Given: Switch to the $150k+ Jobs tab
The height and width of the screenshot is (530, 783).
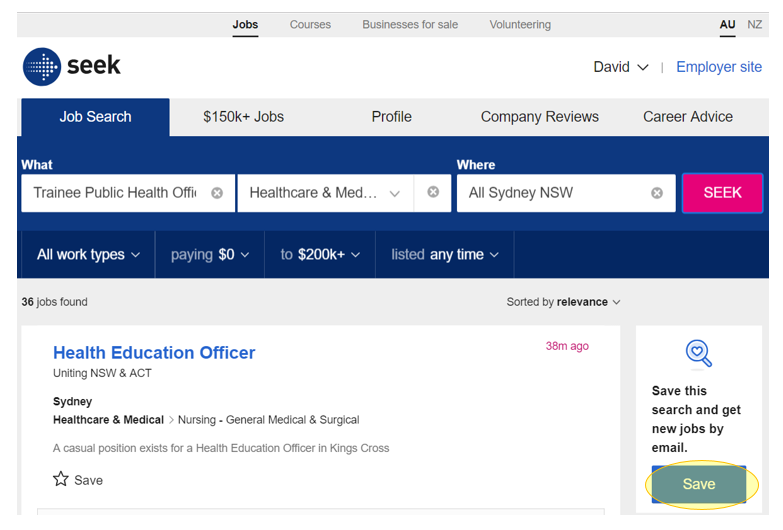Looking at the screenshot, I should (243, 117).
